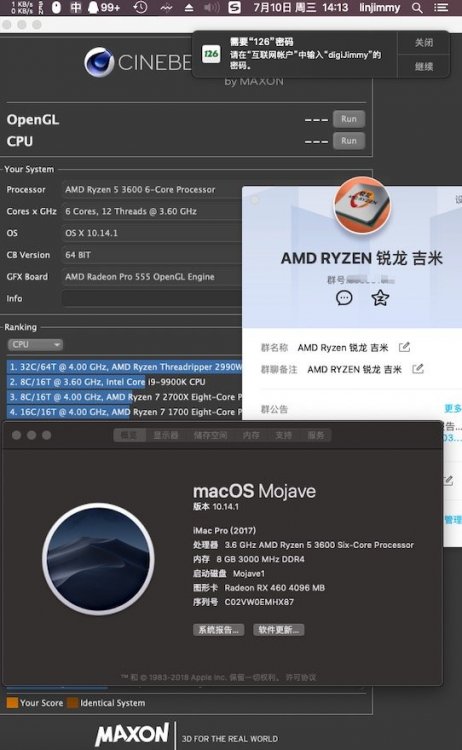
Task: Open Spotlight search magnifier icon
Action: [x=417, y=8]
